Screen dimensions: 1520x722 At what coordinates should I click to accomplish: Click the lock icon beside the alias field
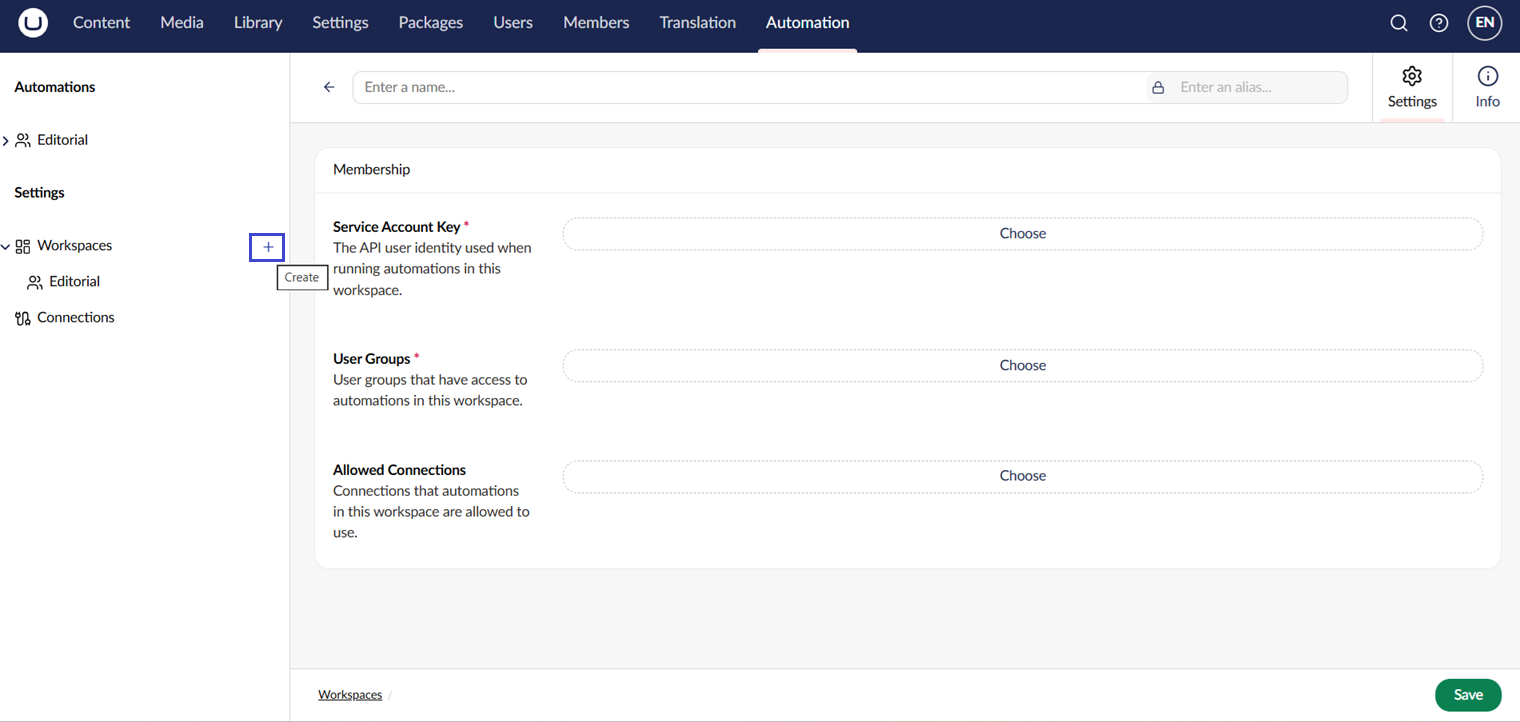tap(1158, 87)
